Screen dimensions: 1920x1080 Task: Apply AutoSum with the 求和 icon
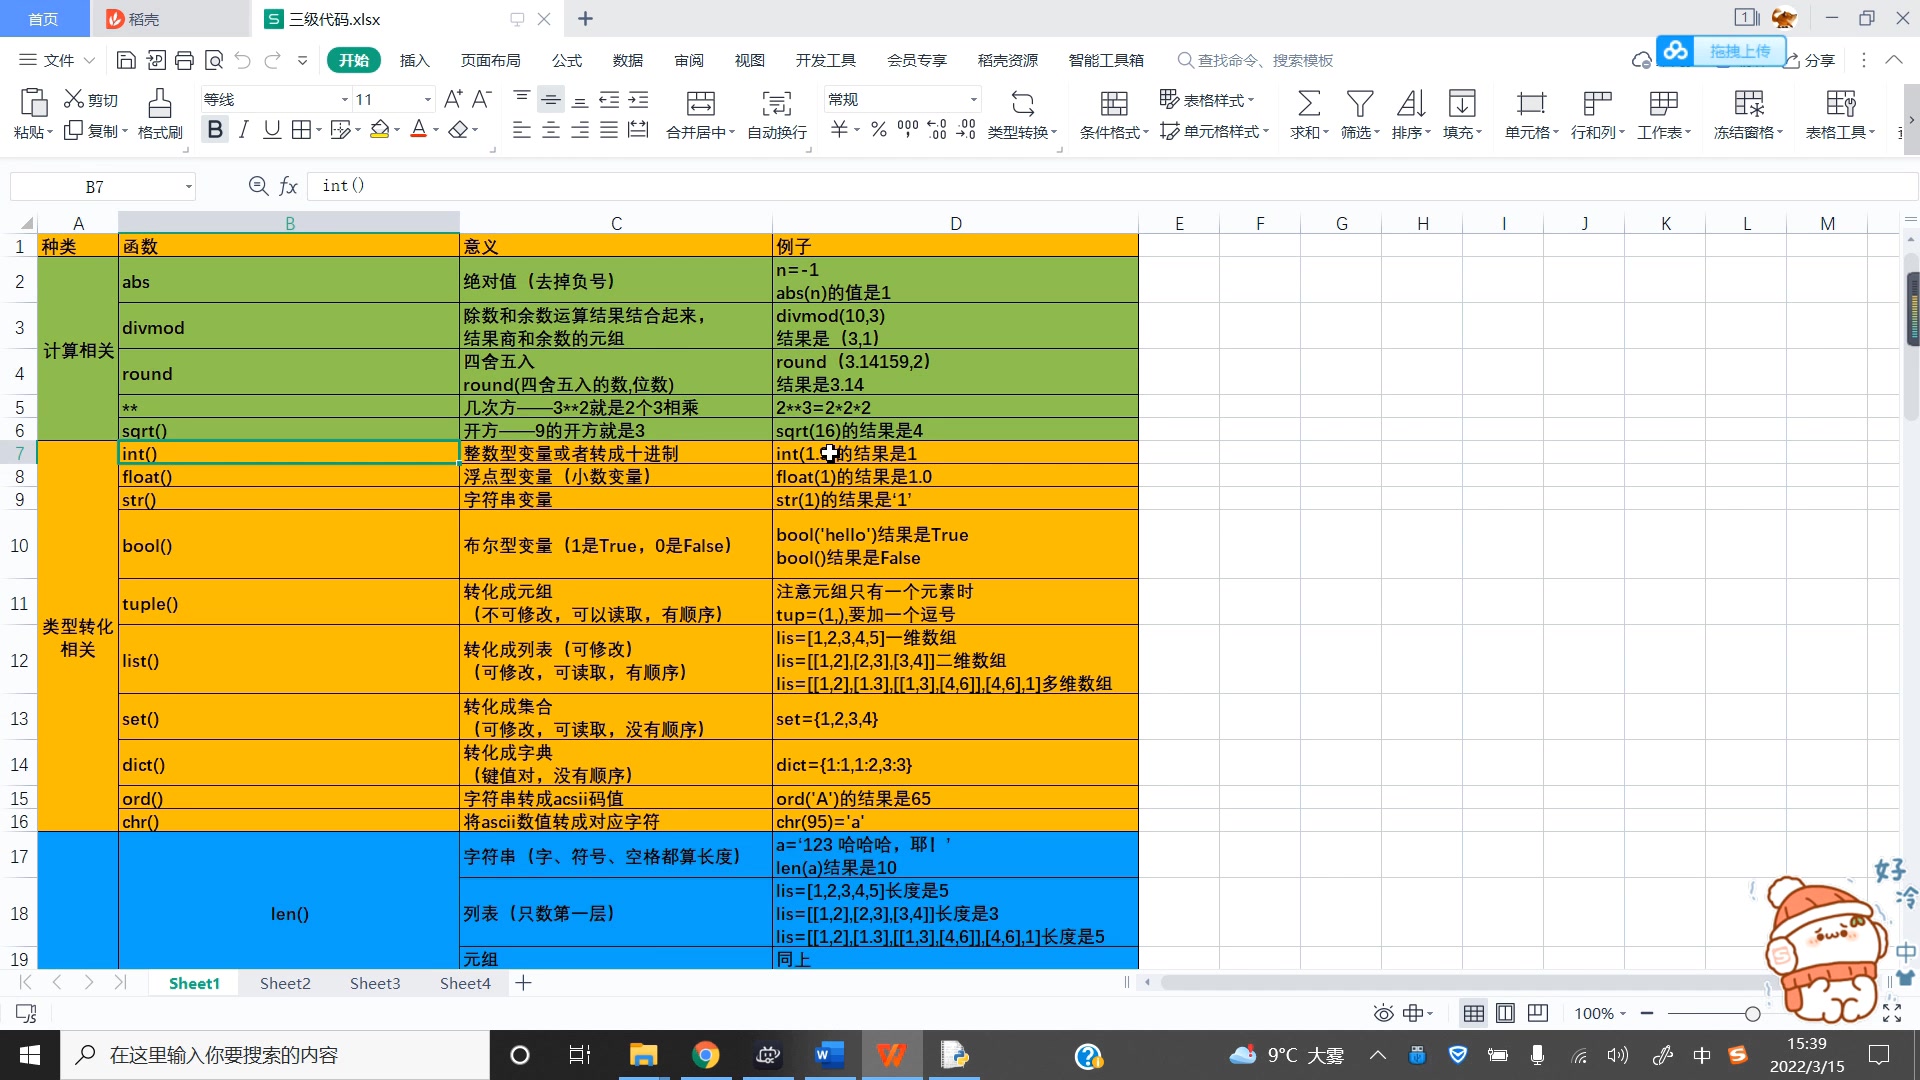1308,113
